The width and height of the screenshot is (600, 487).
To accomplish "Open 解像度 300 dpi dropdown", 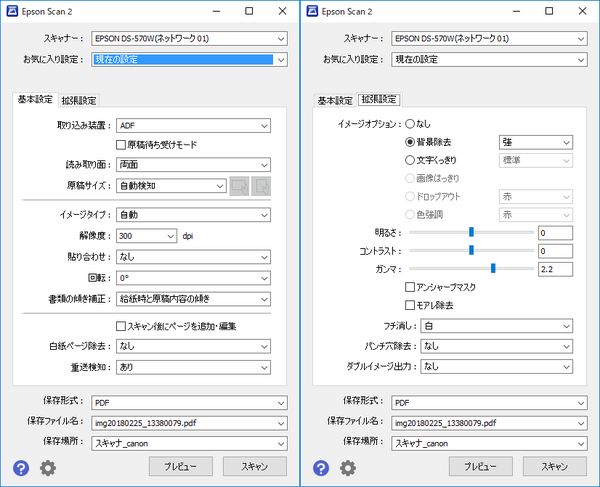I will click(147, 236).
